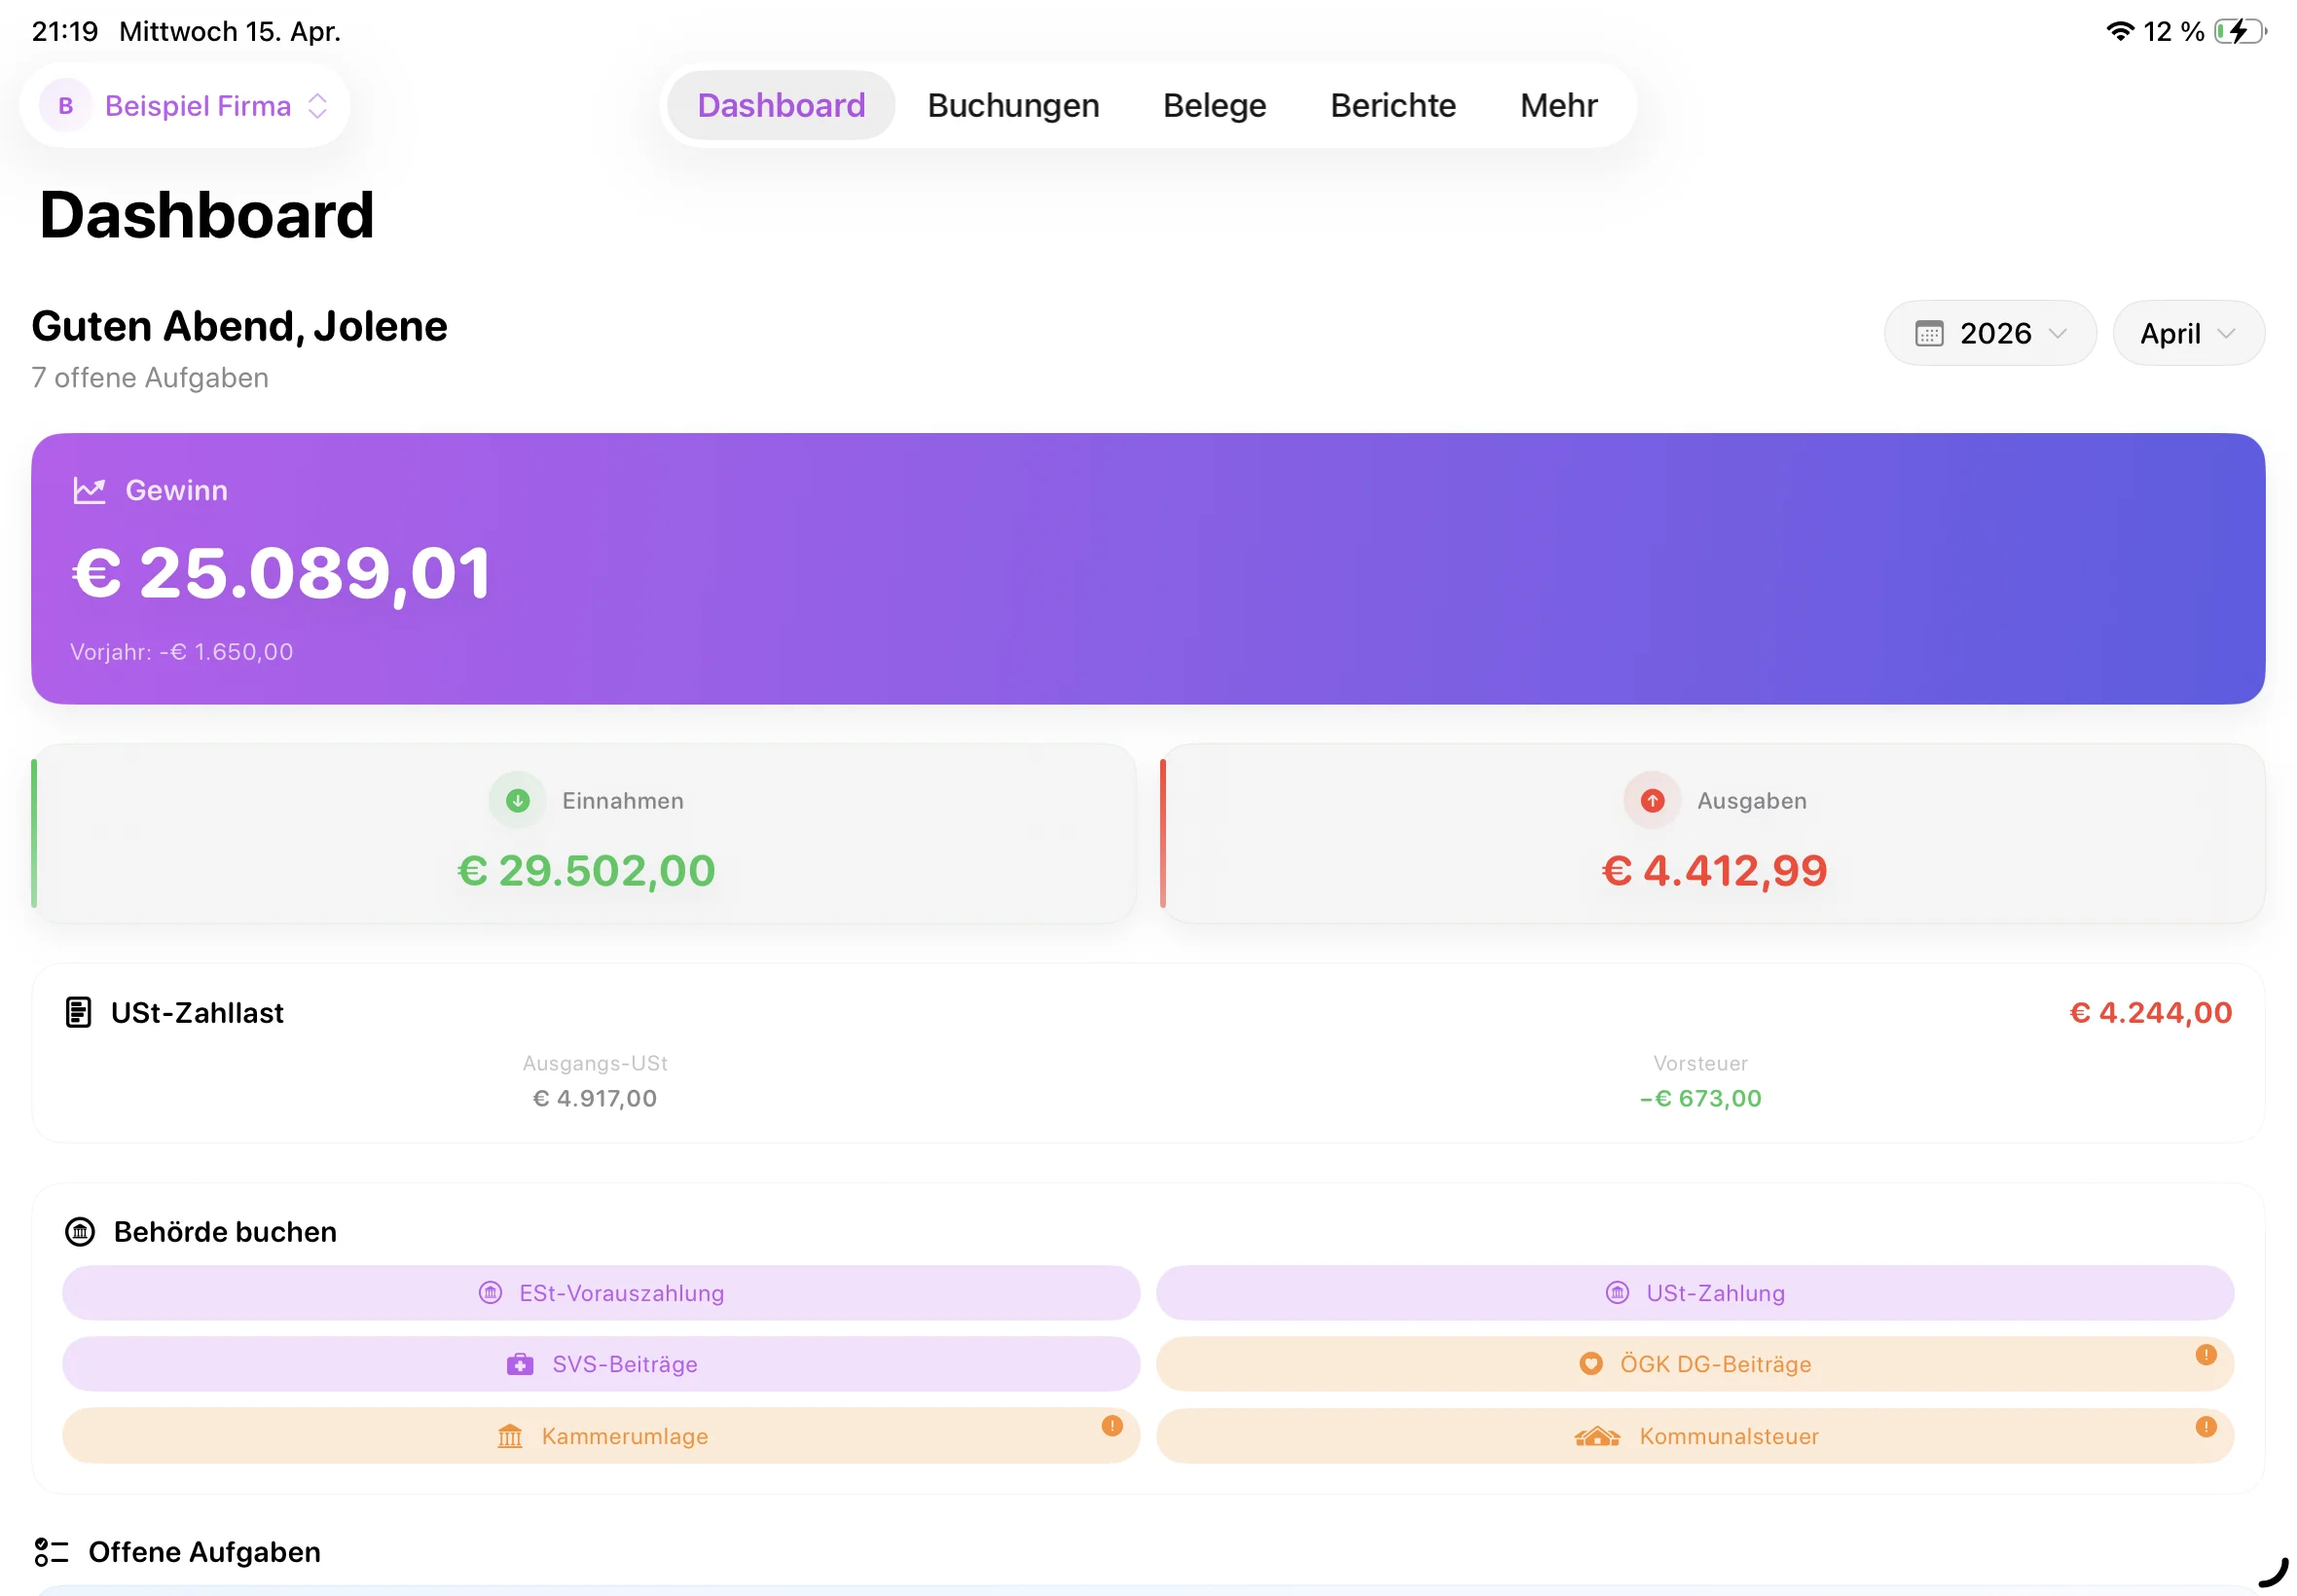Screen dimensions: 2297x1596
Task: Switch to the Buchungen tab
Action: pyautogui.click(x=1012, y=105)
